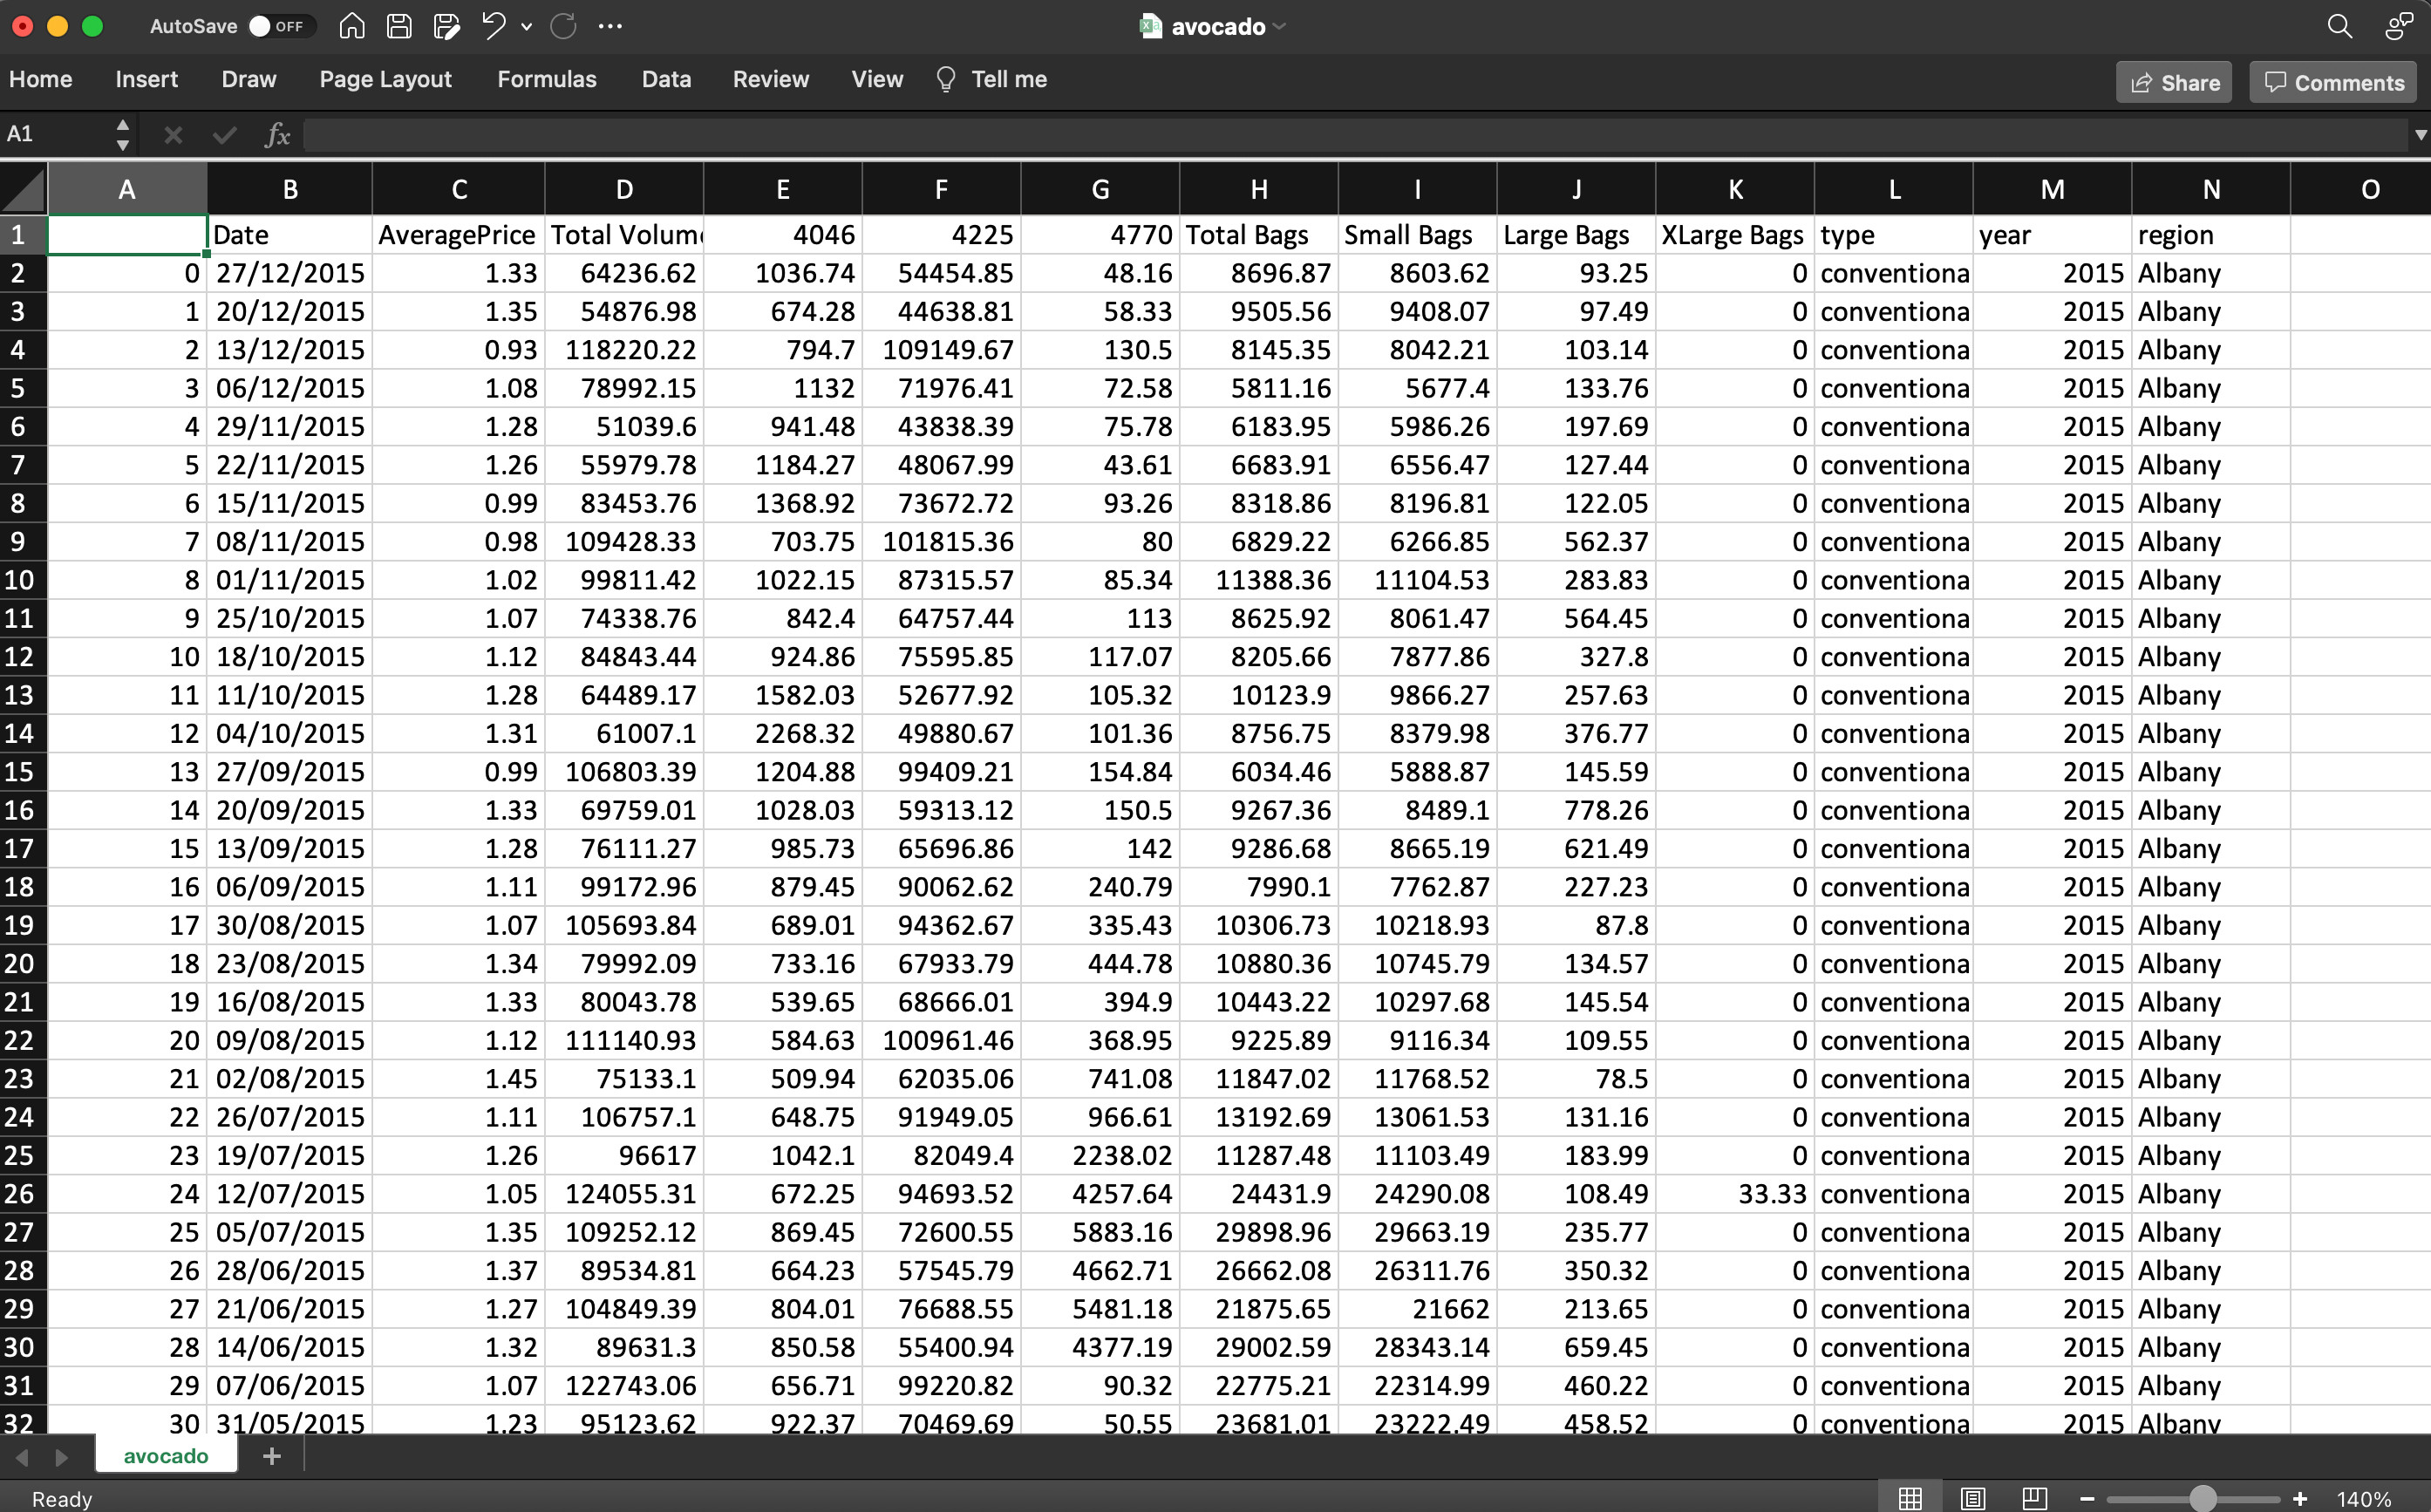Click the Home icon in title bar
2431x1512 pixels.
coord(352,26)
